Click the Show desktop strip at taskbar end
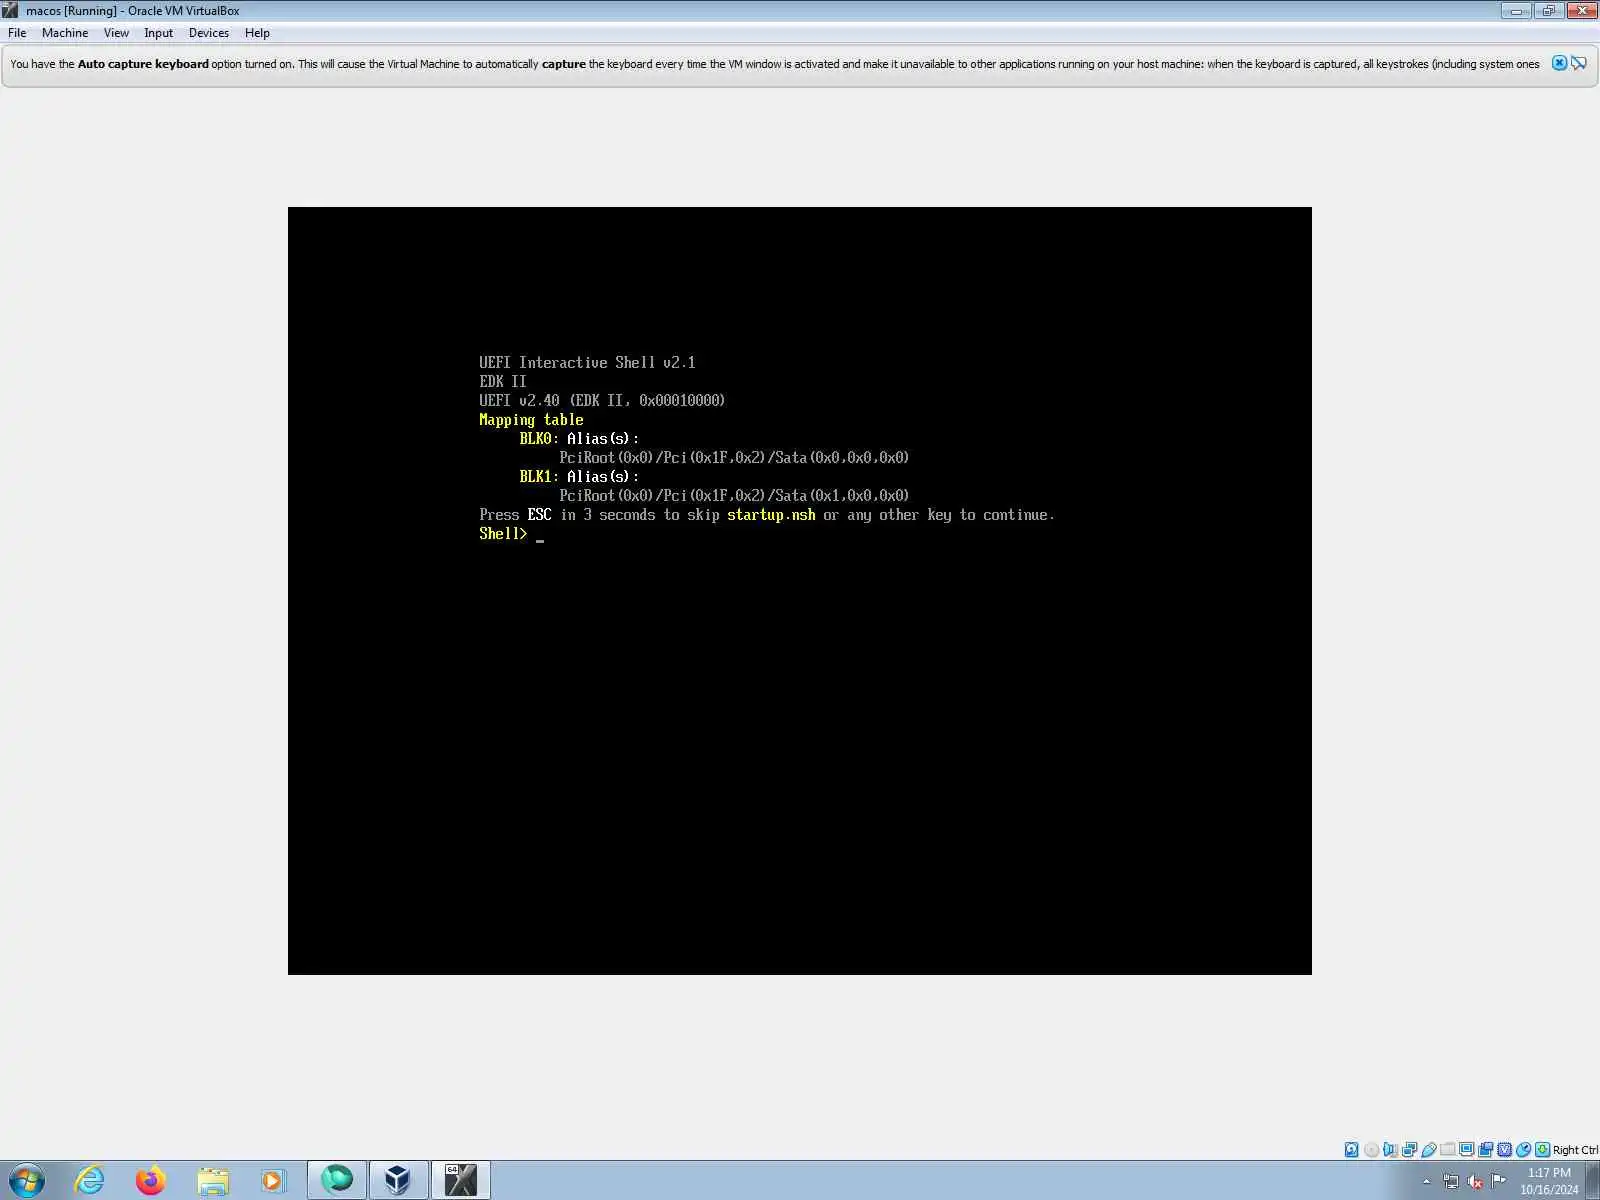The image size is (1600, 1200). click(1593, 1181)
